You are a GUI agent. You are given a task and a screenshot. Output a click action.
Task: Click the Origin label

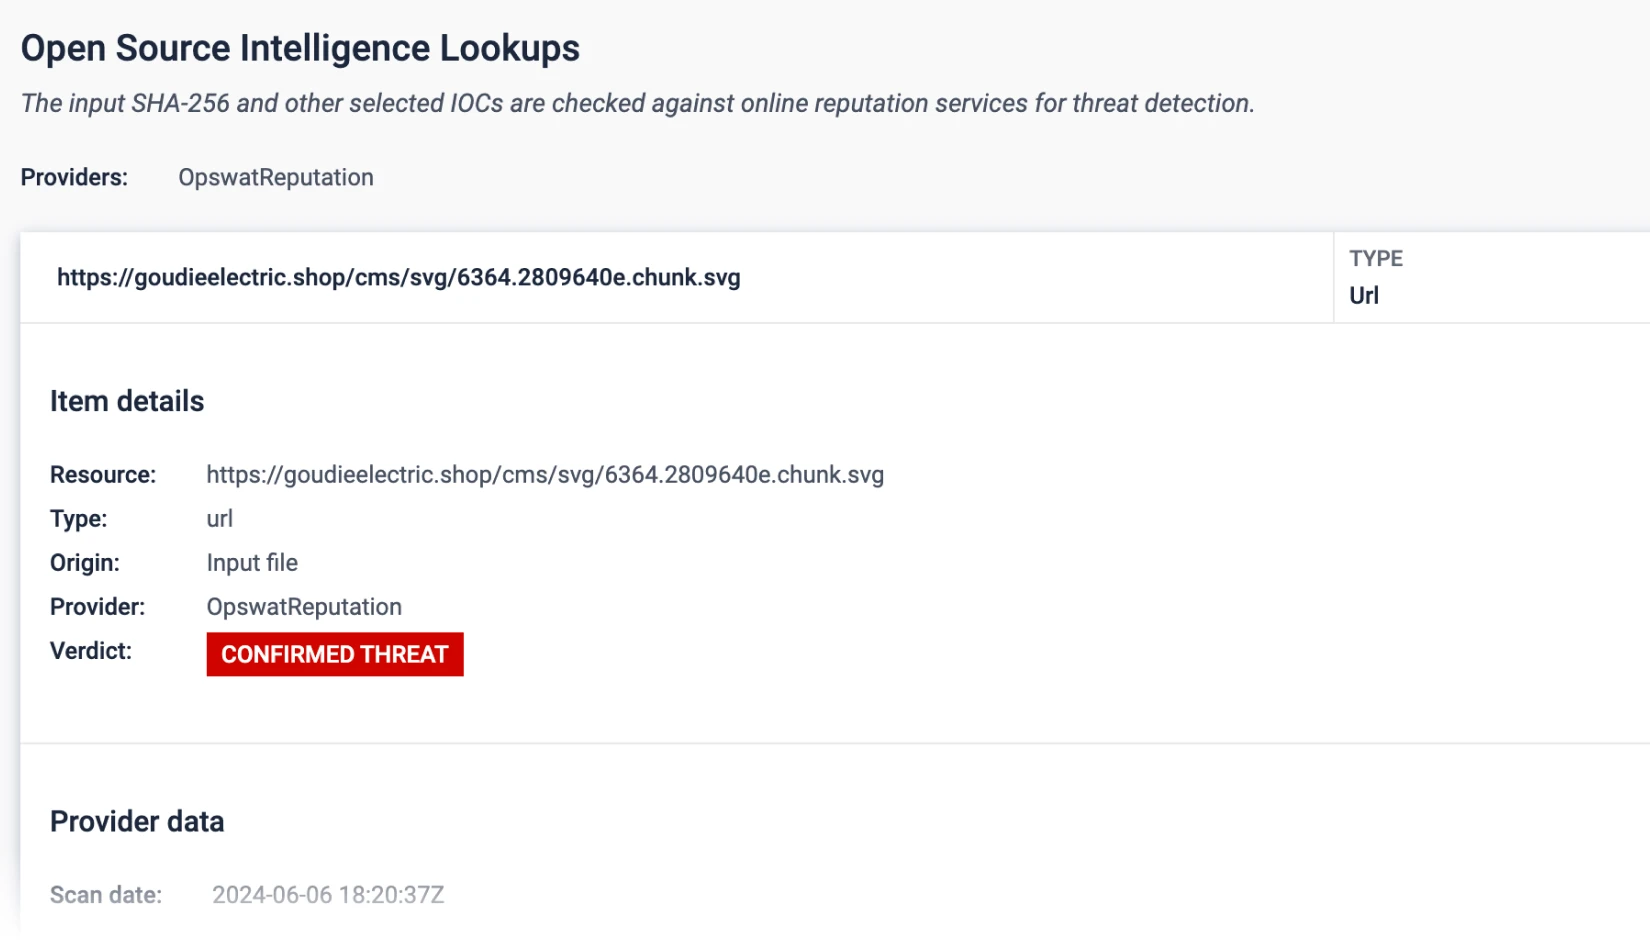click(x=85, y=563)
